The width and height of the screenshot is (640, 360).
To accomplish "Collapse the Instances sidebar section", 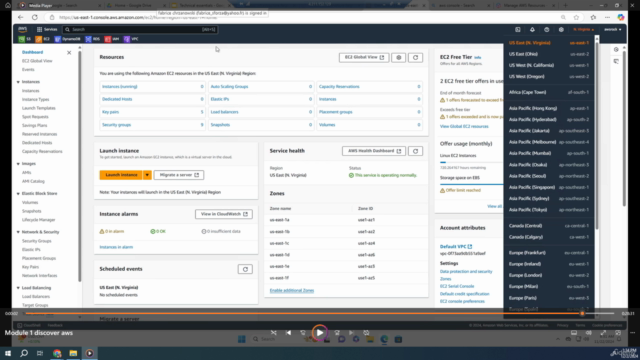I will click(x=18, y=82).
